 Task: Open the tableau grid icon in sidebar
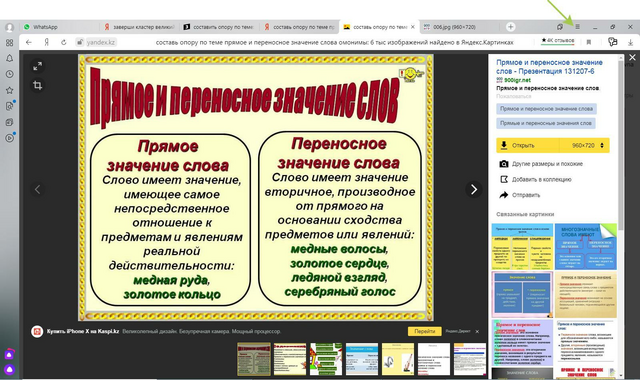9,43
